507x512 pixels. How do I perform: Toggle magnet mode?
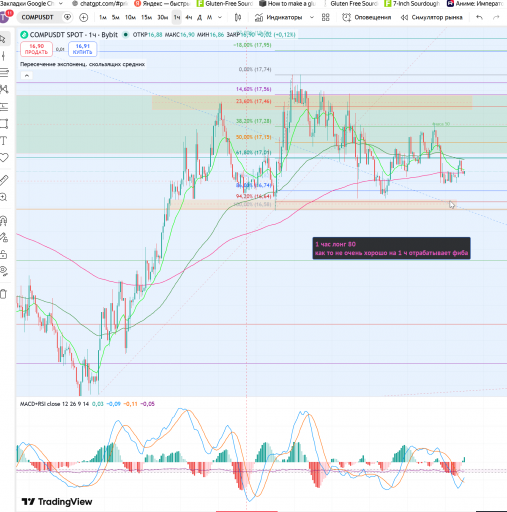(3, 221)
